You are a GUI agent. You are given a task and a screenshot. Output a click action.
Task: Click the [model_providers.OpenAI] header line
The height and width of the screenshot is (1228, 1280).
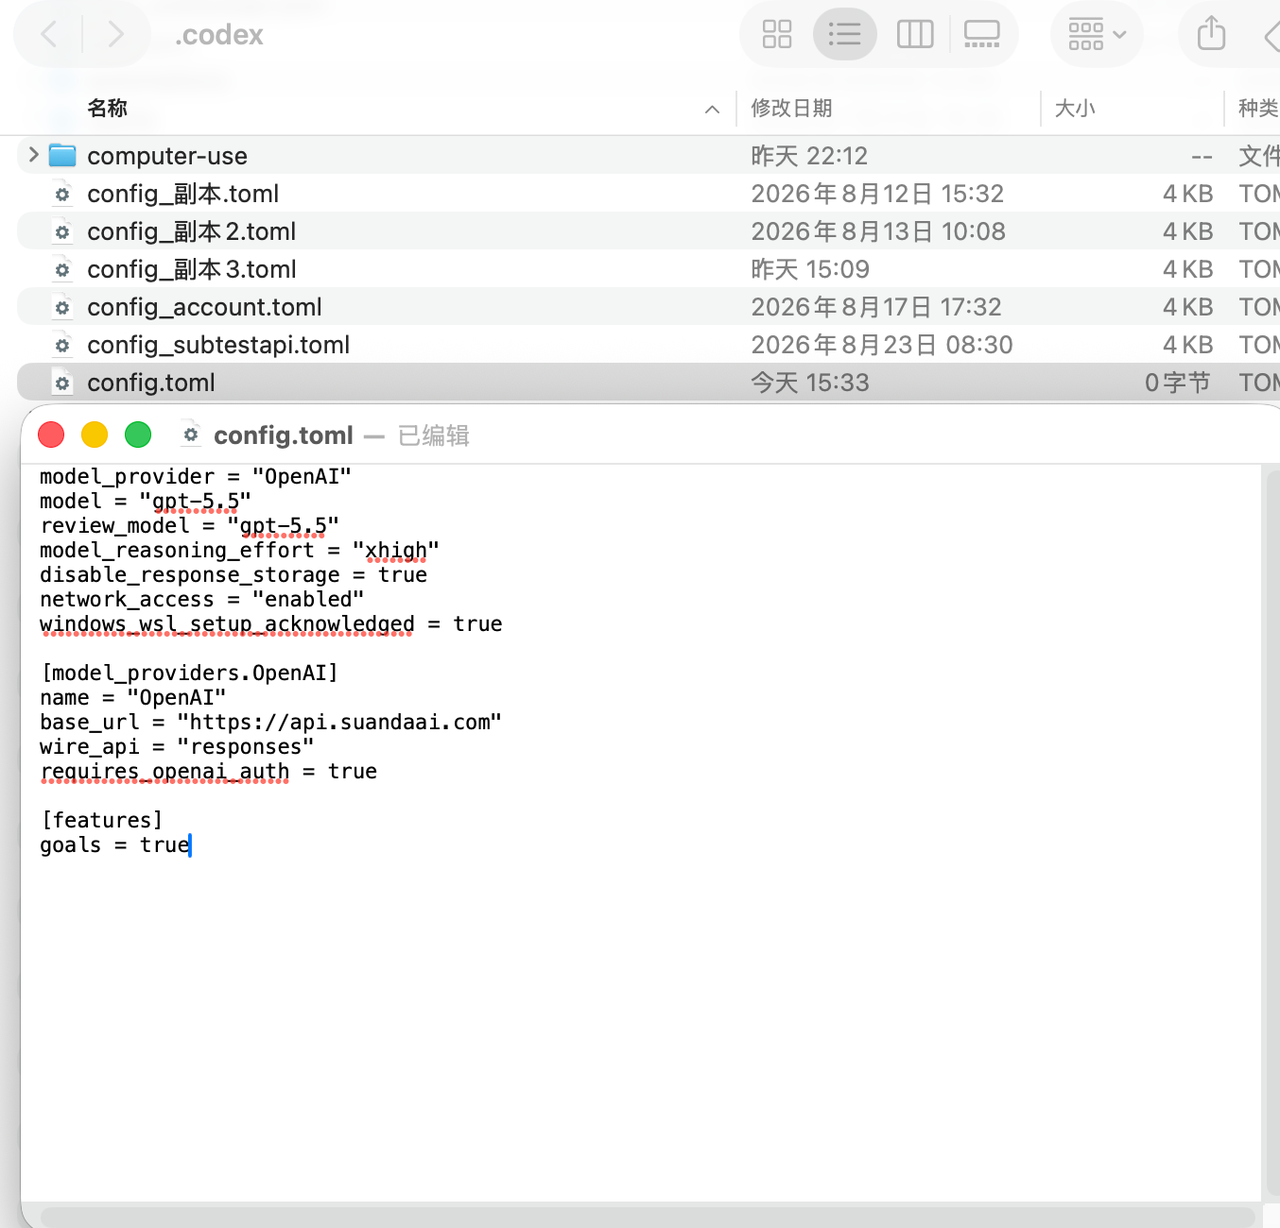click(189, 673)
